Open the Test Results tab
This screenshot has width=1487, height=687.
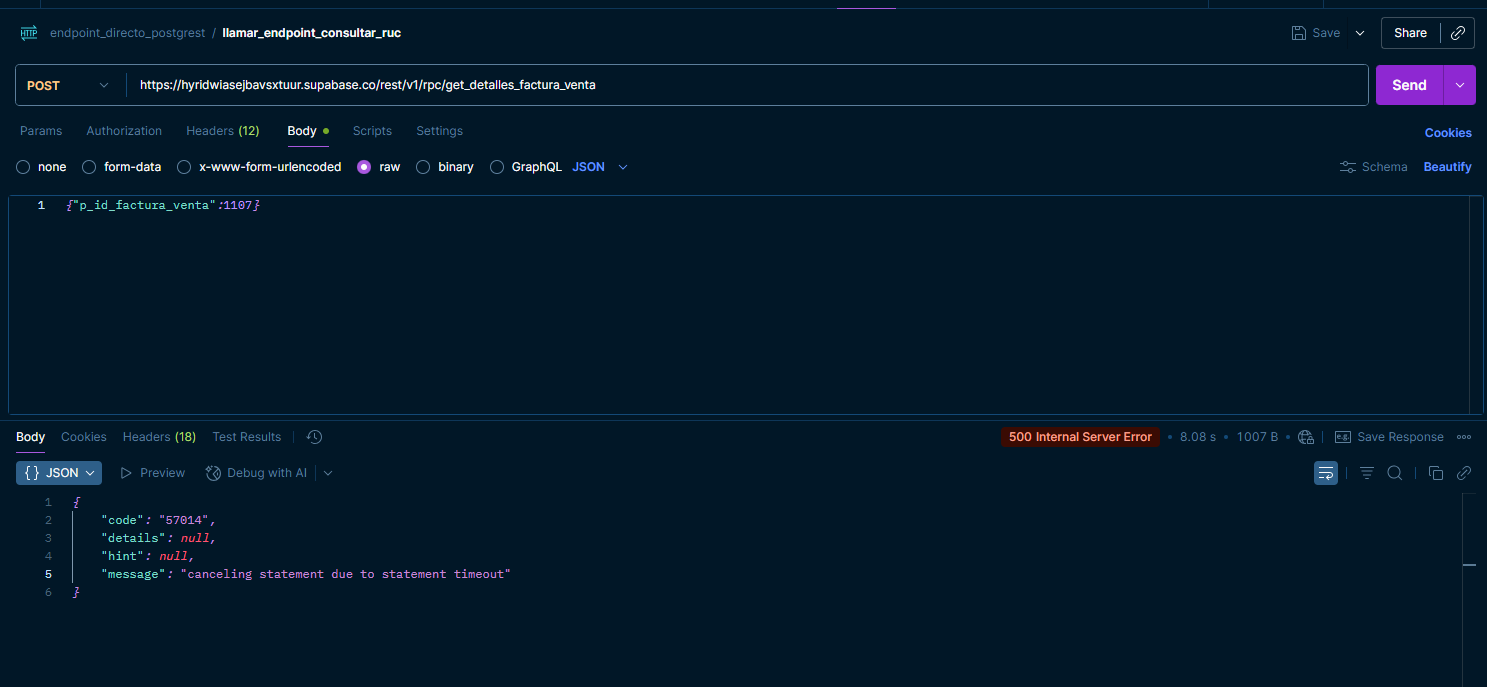(x=247, y=437)
